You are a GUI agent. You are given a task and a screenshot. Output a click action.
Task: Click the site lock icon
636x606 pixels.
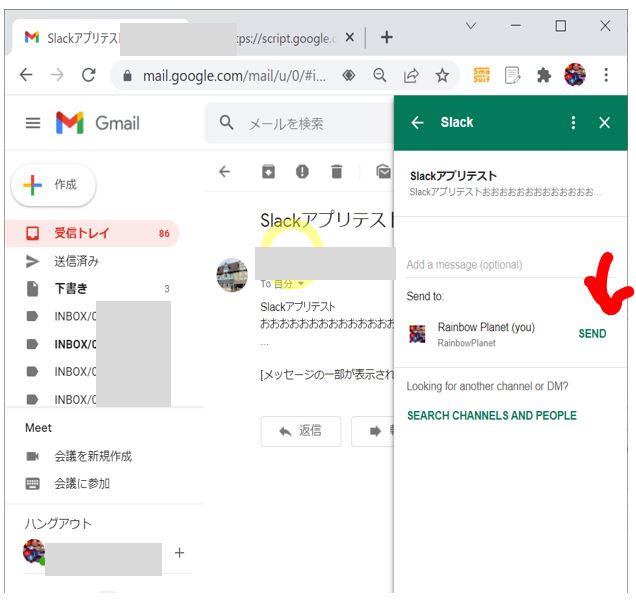point(127,75)
